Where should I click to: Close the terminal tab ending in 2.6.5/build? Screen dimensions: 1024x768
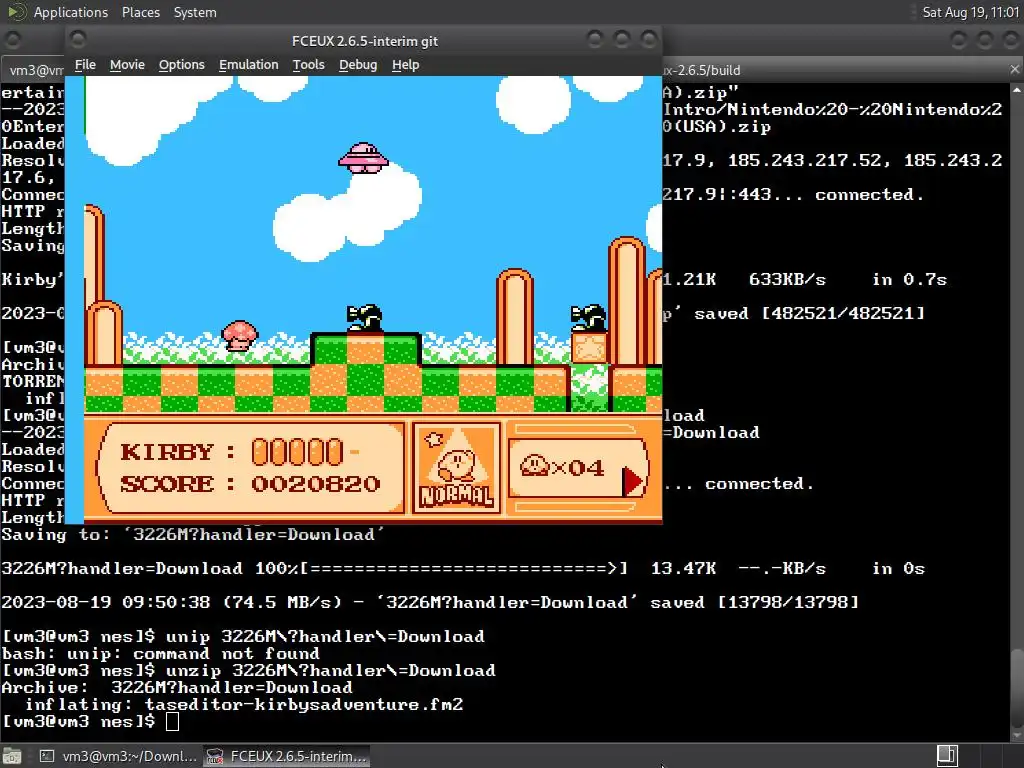click(x=1014, y=69)
